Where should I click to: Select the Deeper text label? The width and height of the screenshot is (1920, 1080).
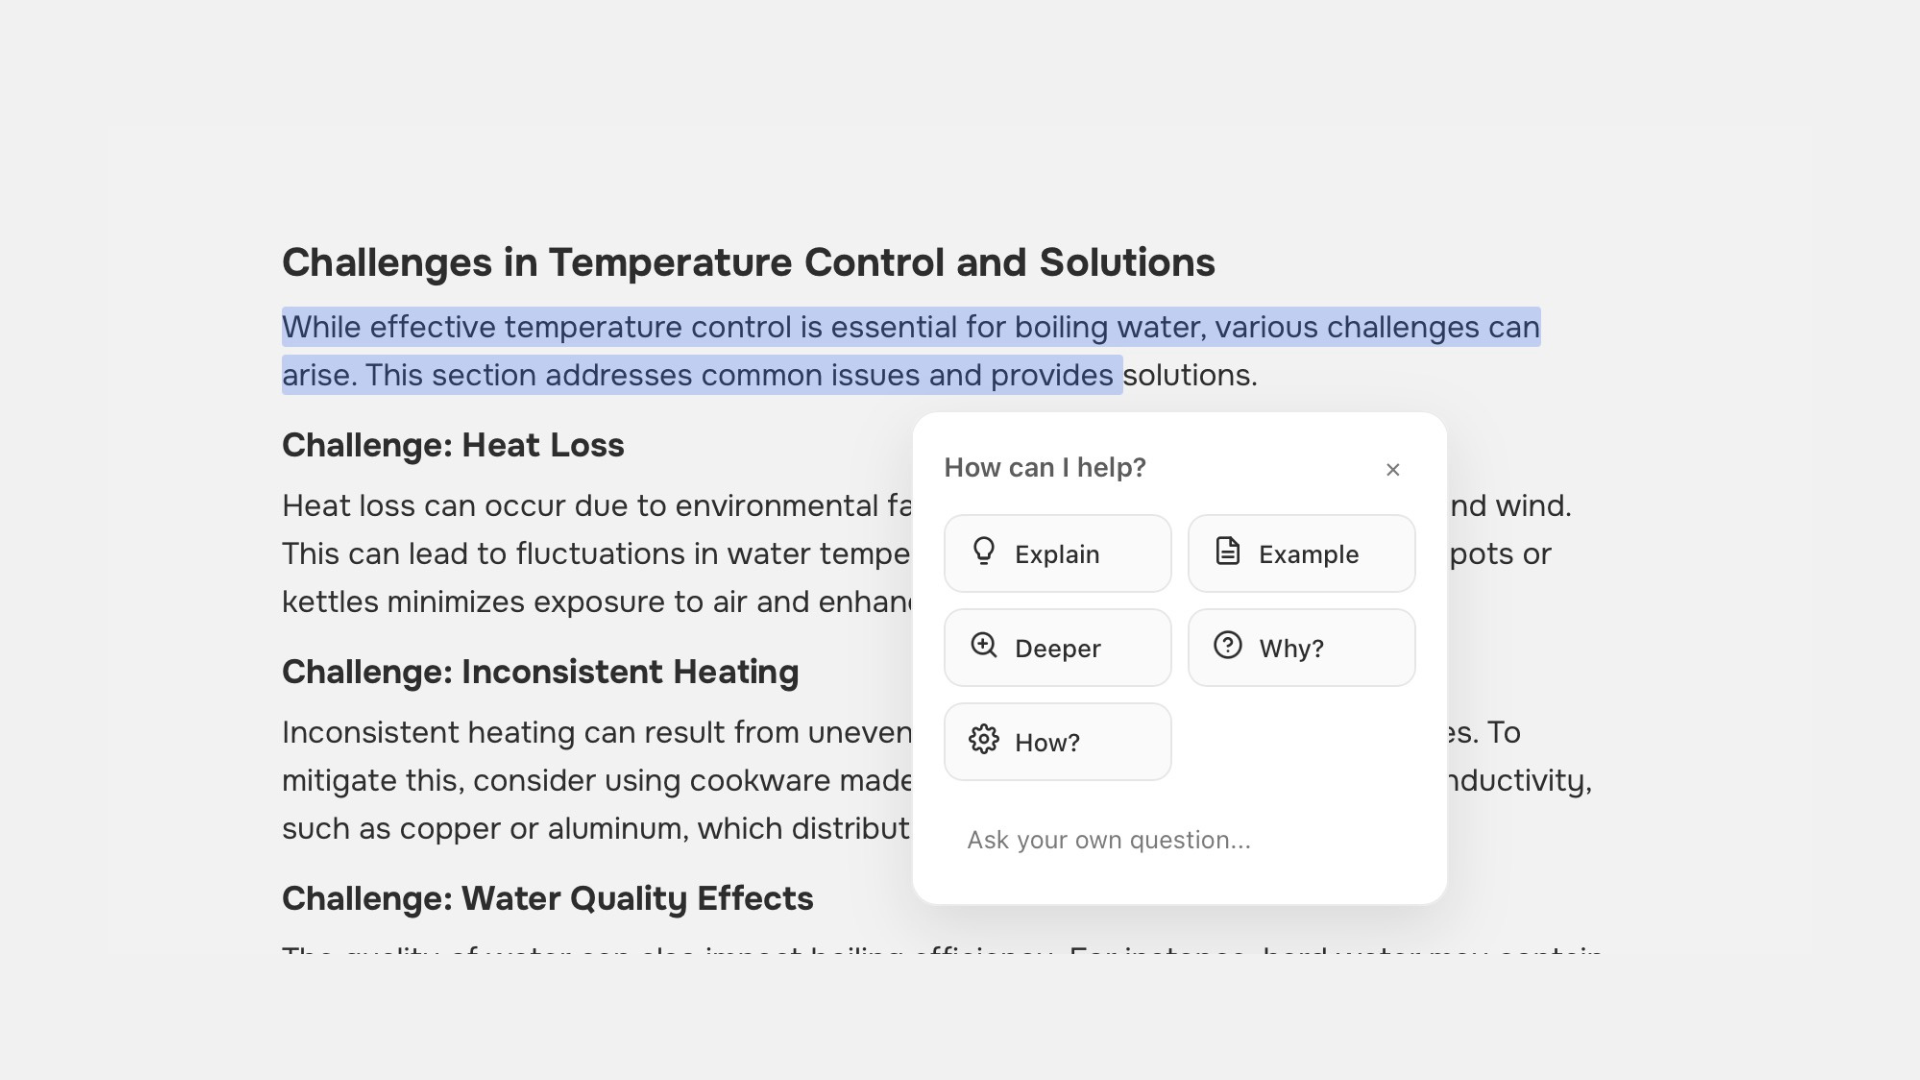click(x=1057, y=649)
